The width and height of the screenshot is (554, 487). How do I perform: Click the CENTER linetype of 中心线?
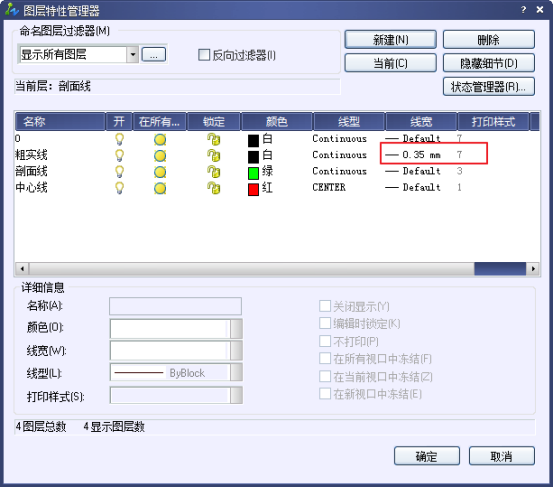[329, 187]
